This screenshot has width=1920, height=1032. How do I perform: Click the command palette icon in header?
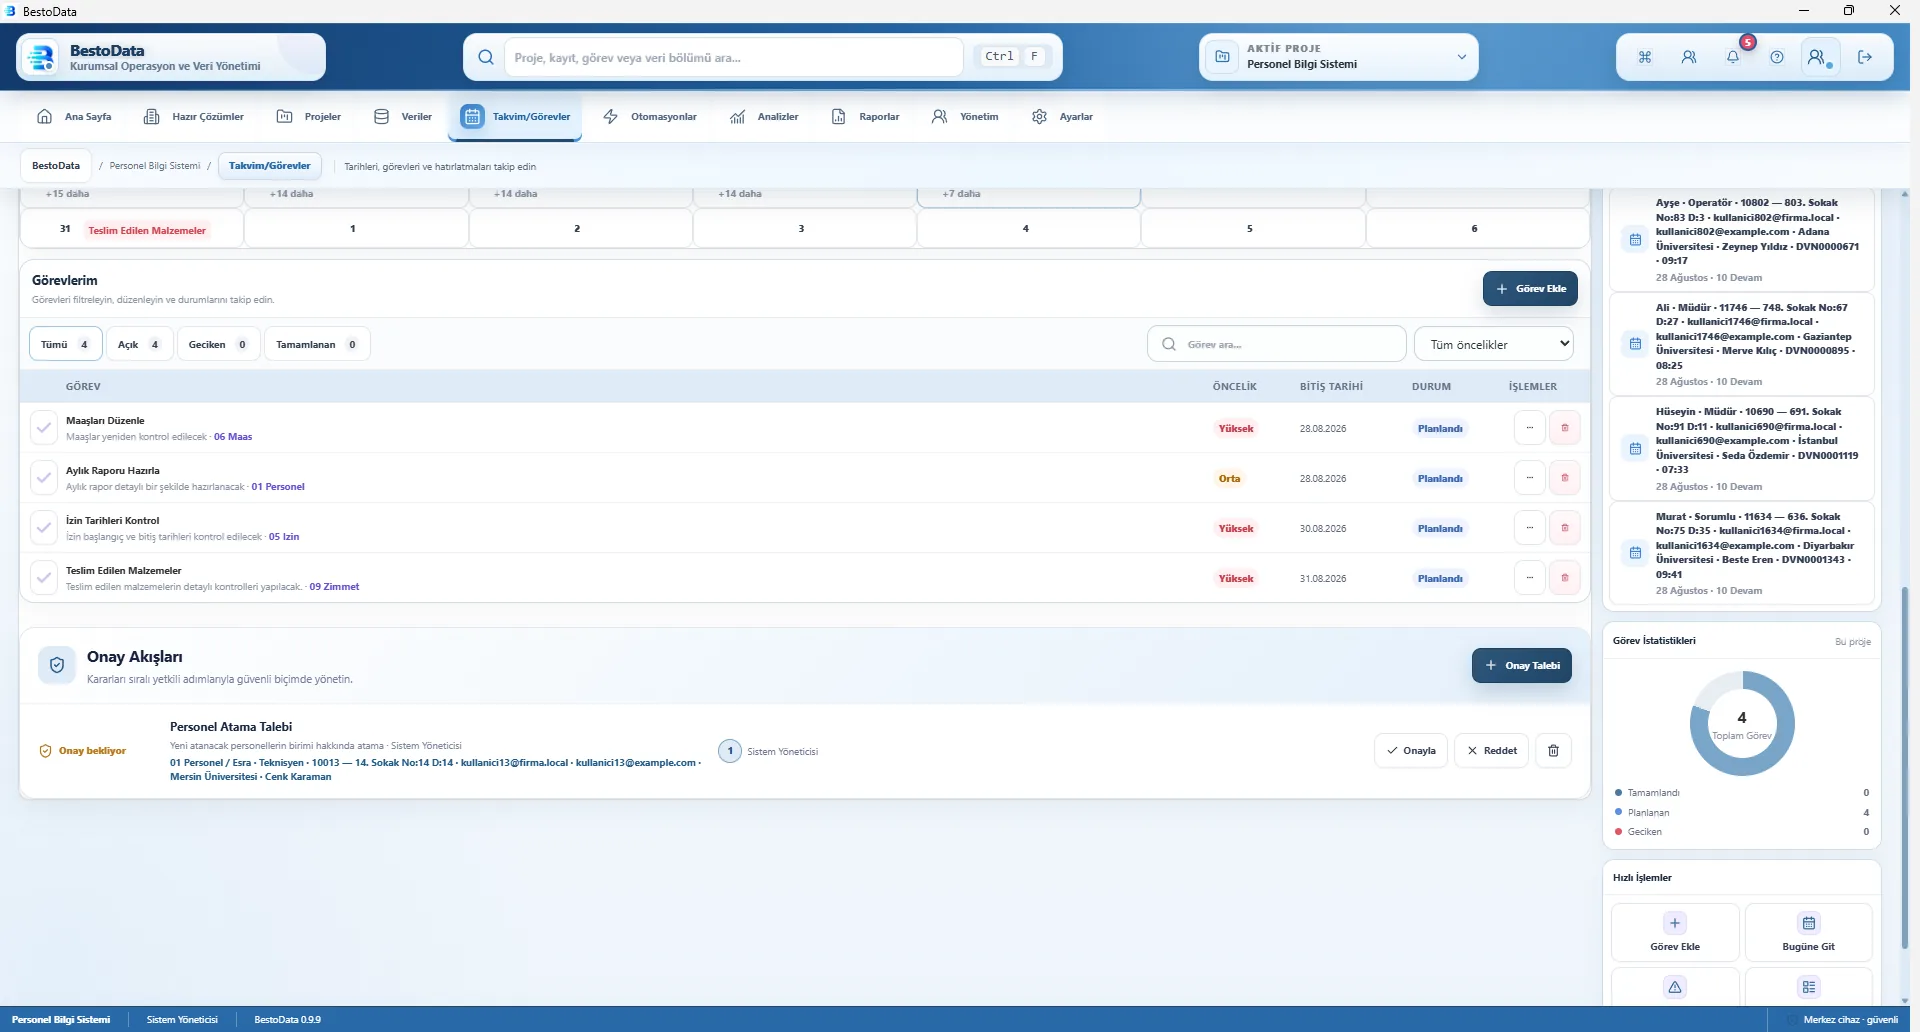(x=1645, y=57)
